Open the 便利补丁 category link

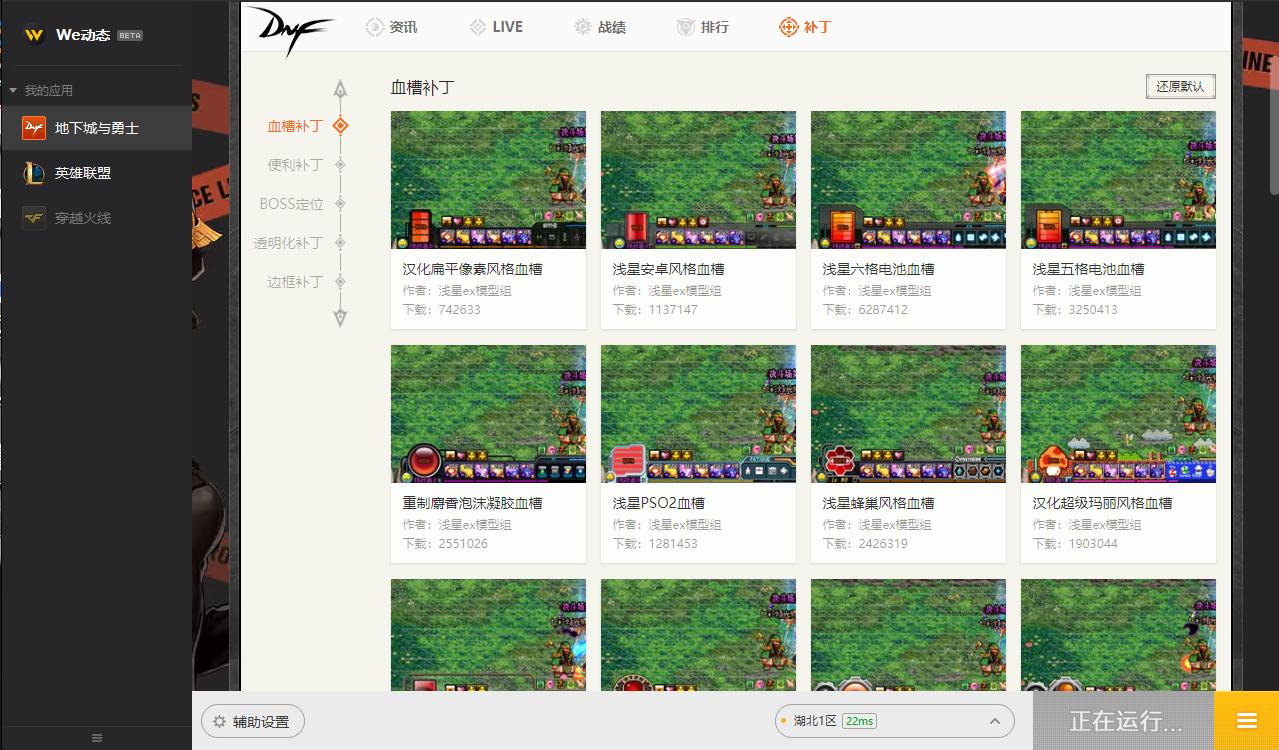[294, 165]
